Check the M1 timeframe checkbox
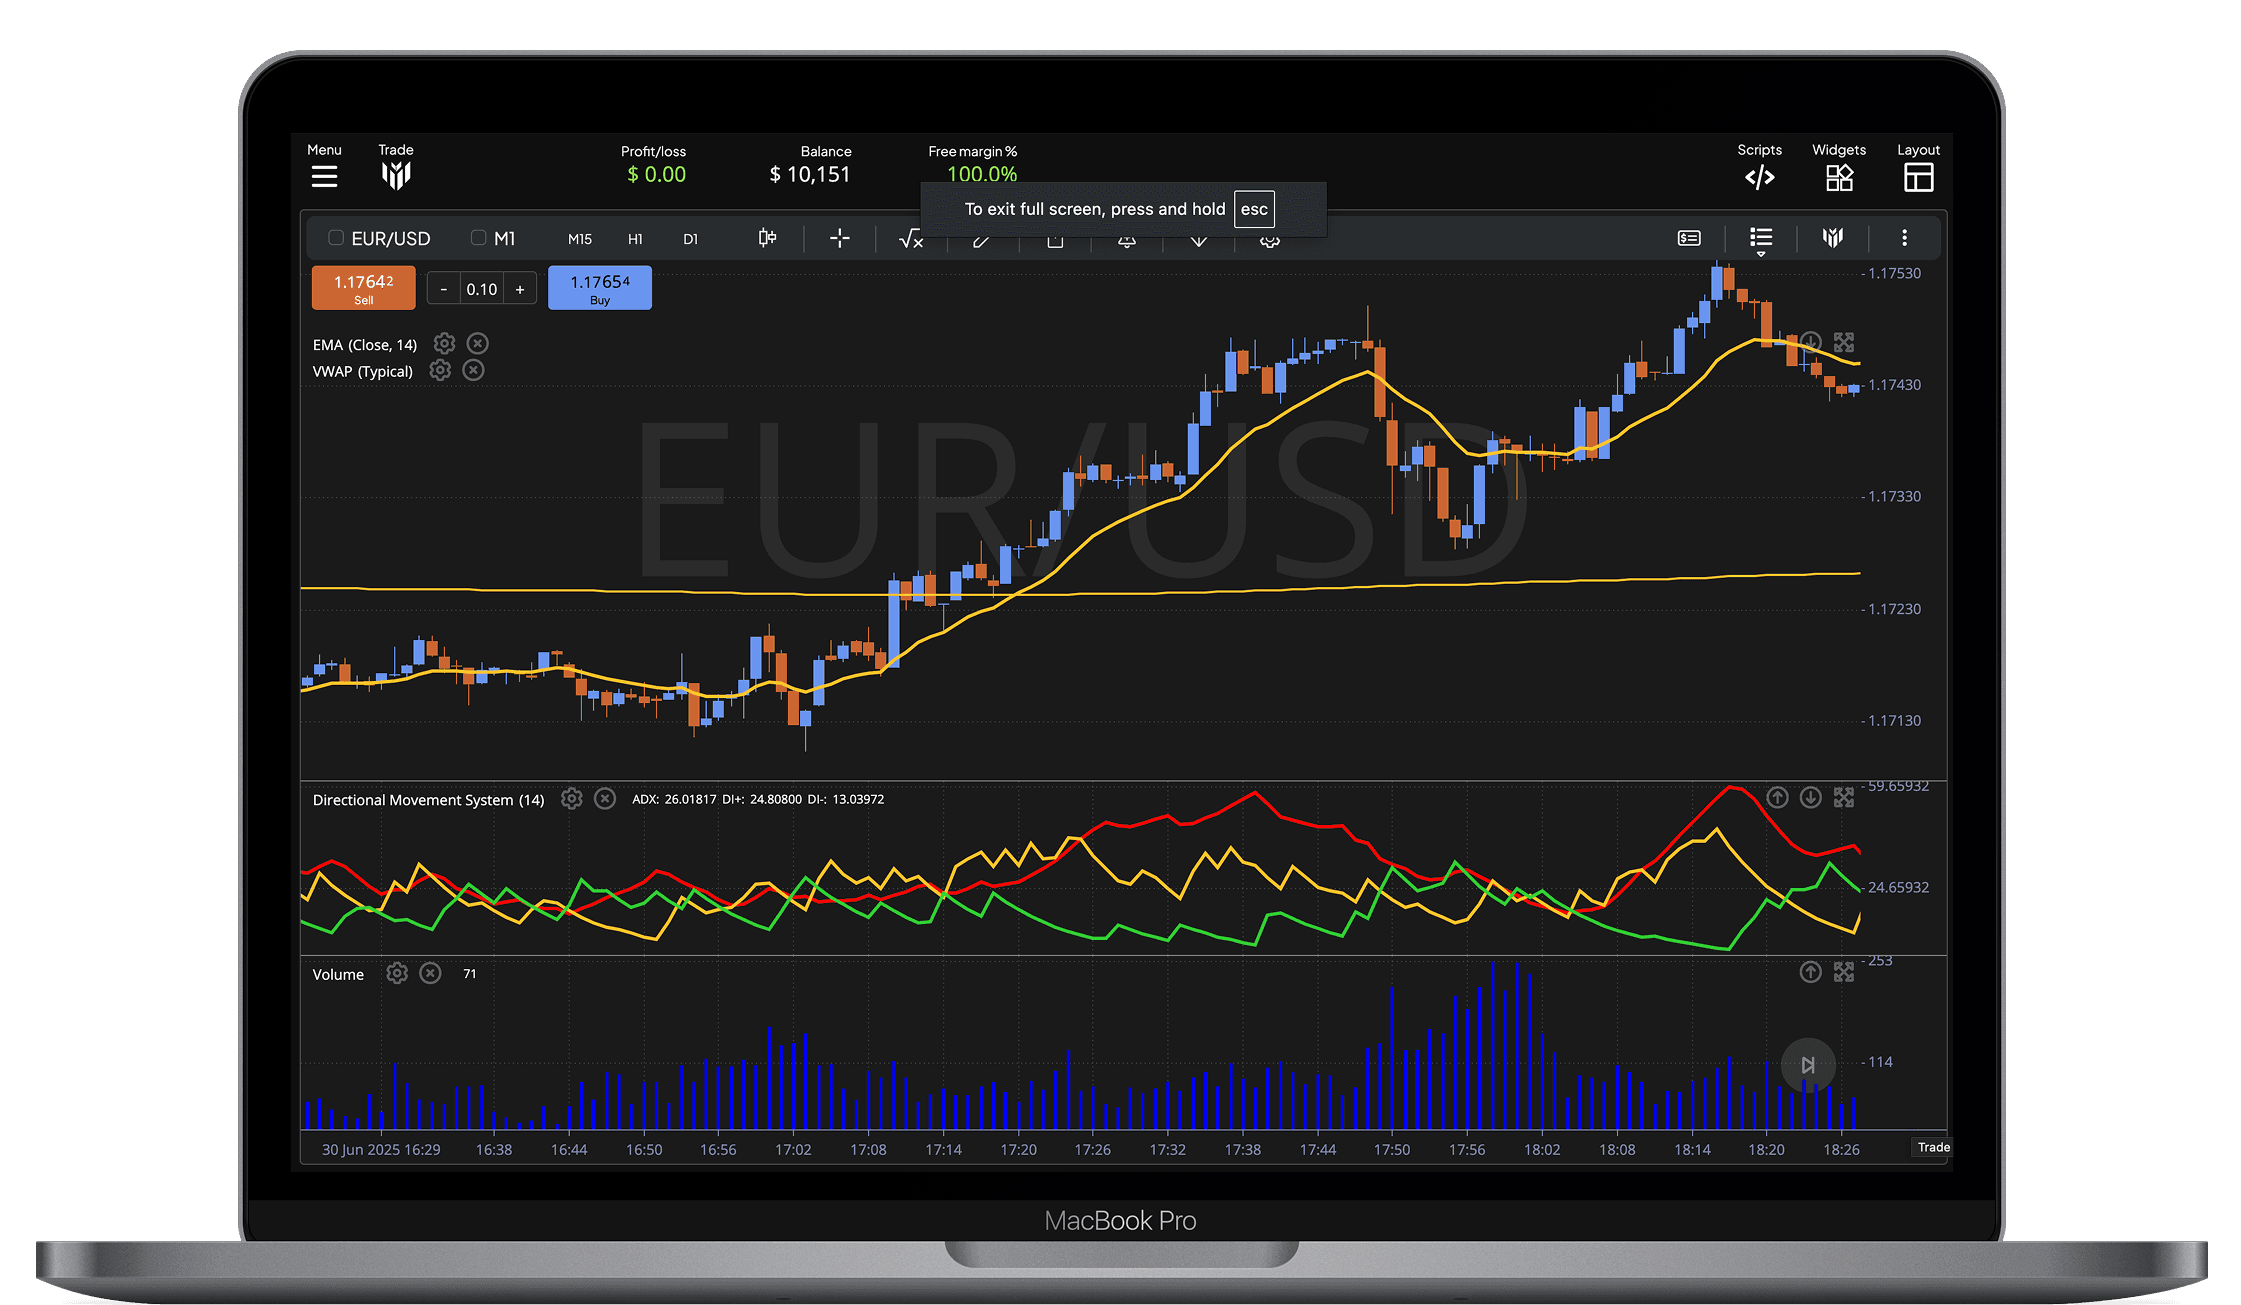 point(478,238)
